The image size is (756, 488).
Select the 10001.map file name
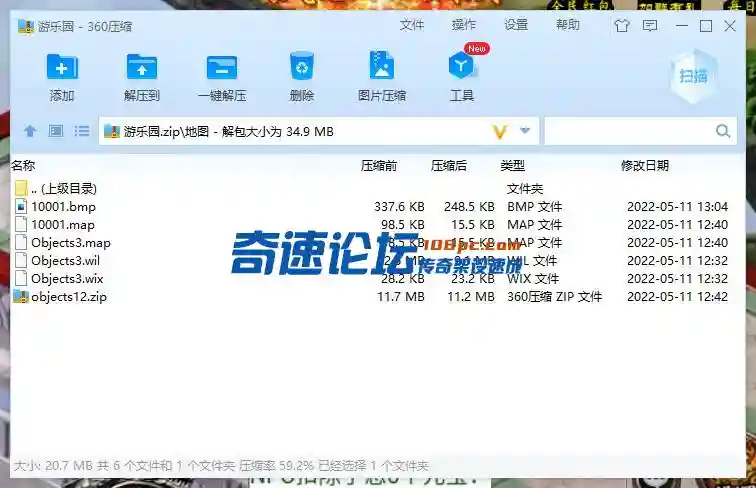(63, 225)
